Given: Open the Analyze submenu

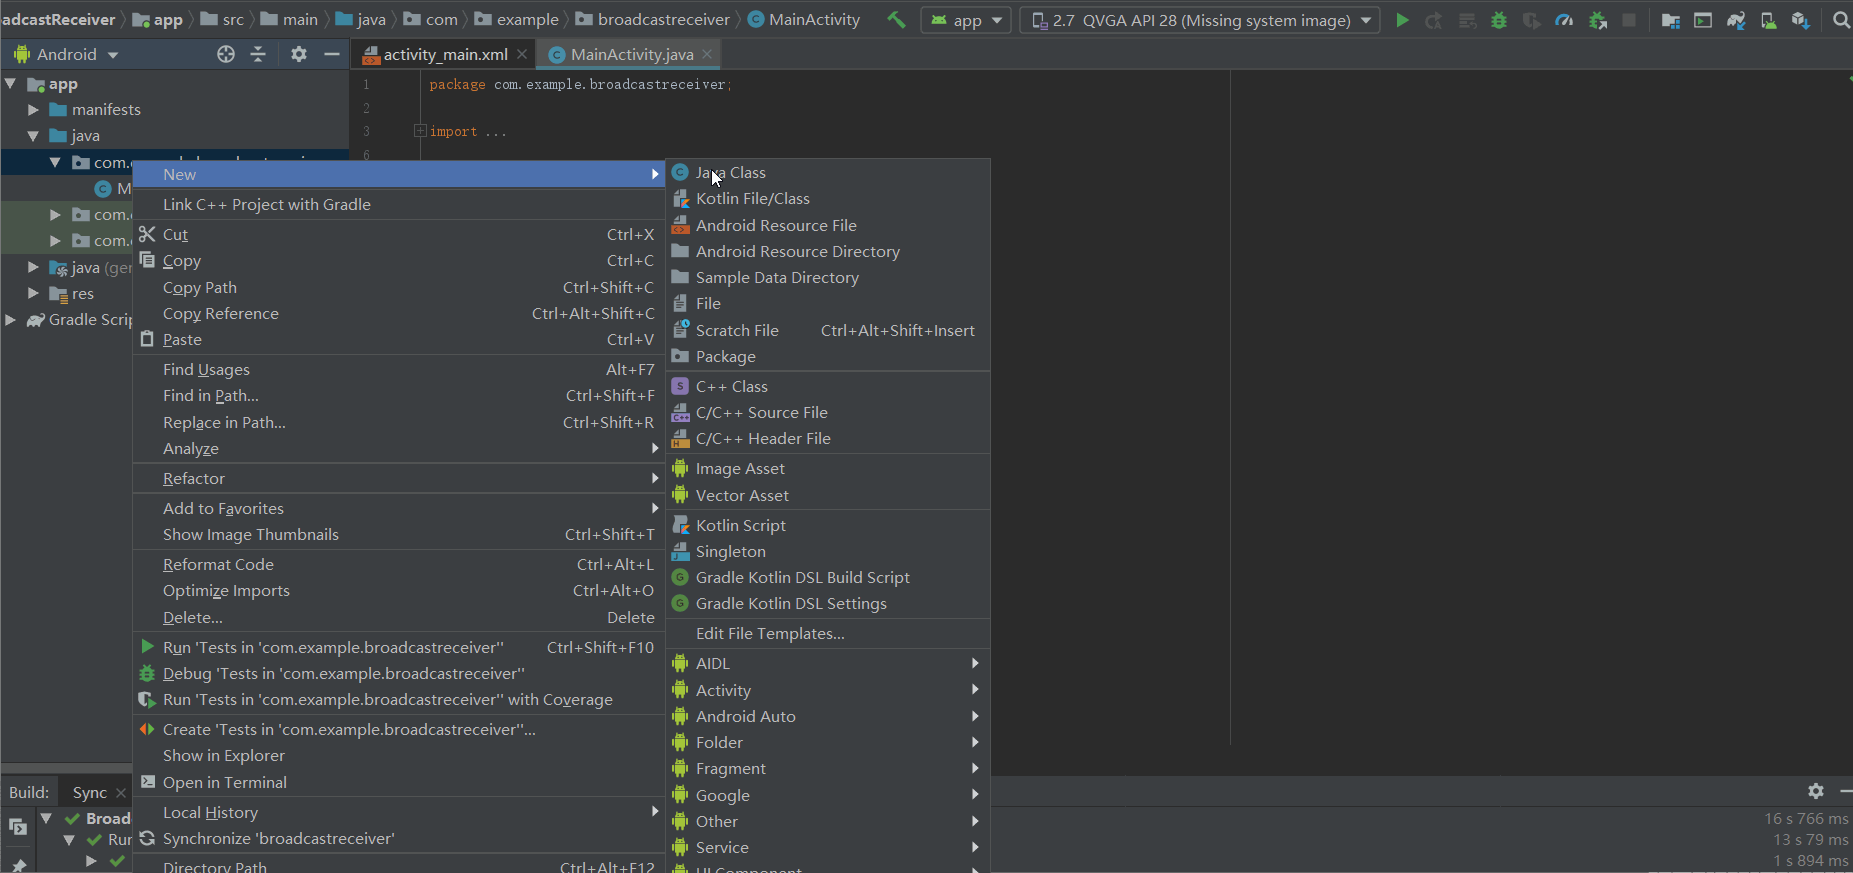Looking at the screenshot, I should click(399, 448).
